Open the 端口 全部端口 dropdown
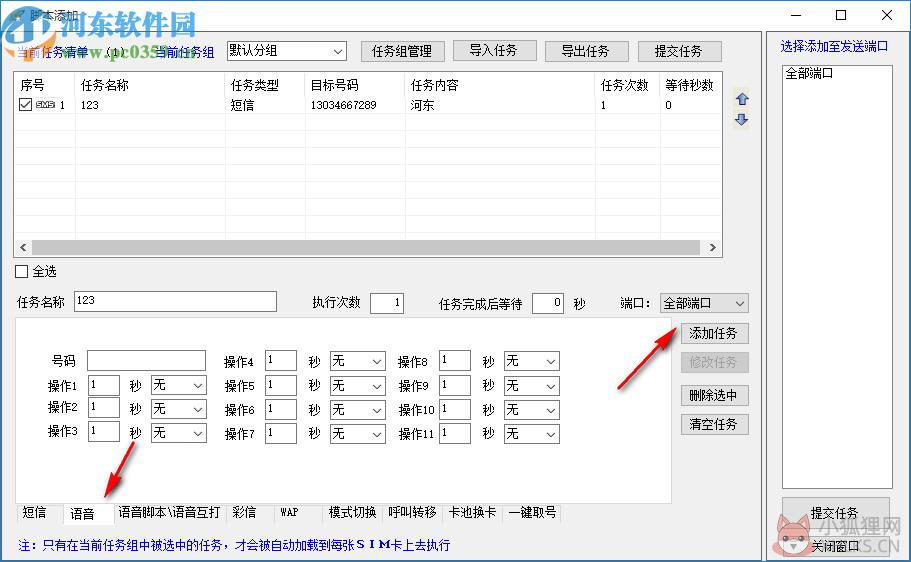 (x=704, y=303)
